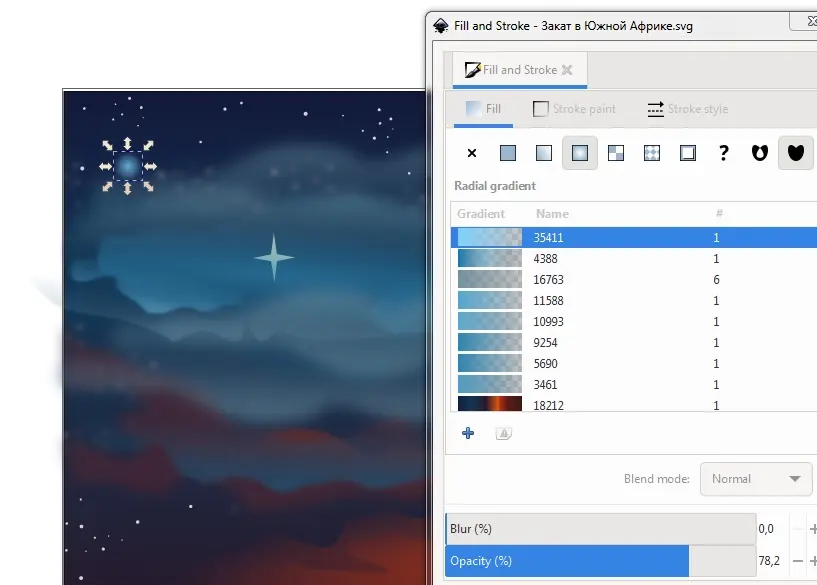The height and width of the screenshot is (585, 817).
Task: Choose the Linear gradient fill type
Action: [x=544, y=153]
